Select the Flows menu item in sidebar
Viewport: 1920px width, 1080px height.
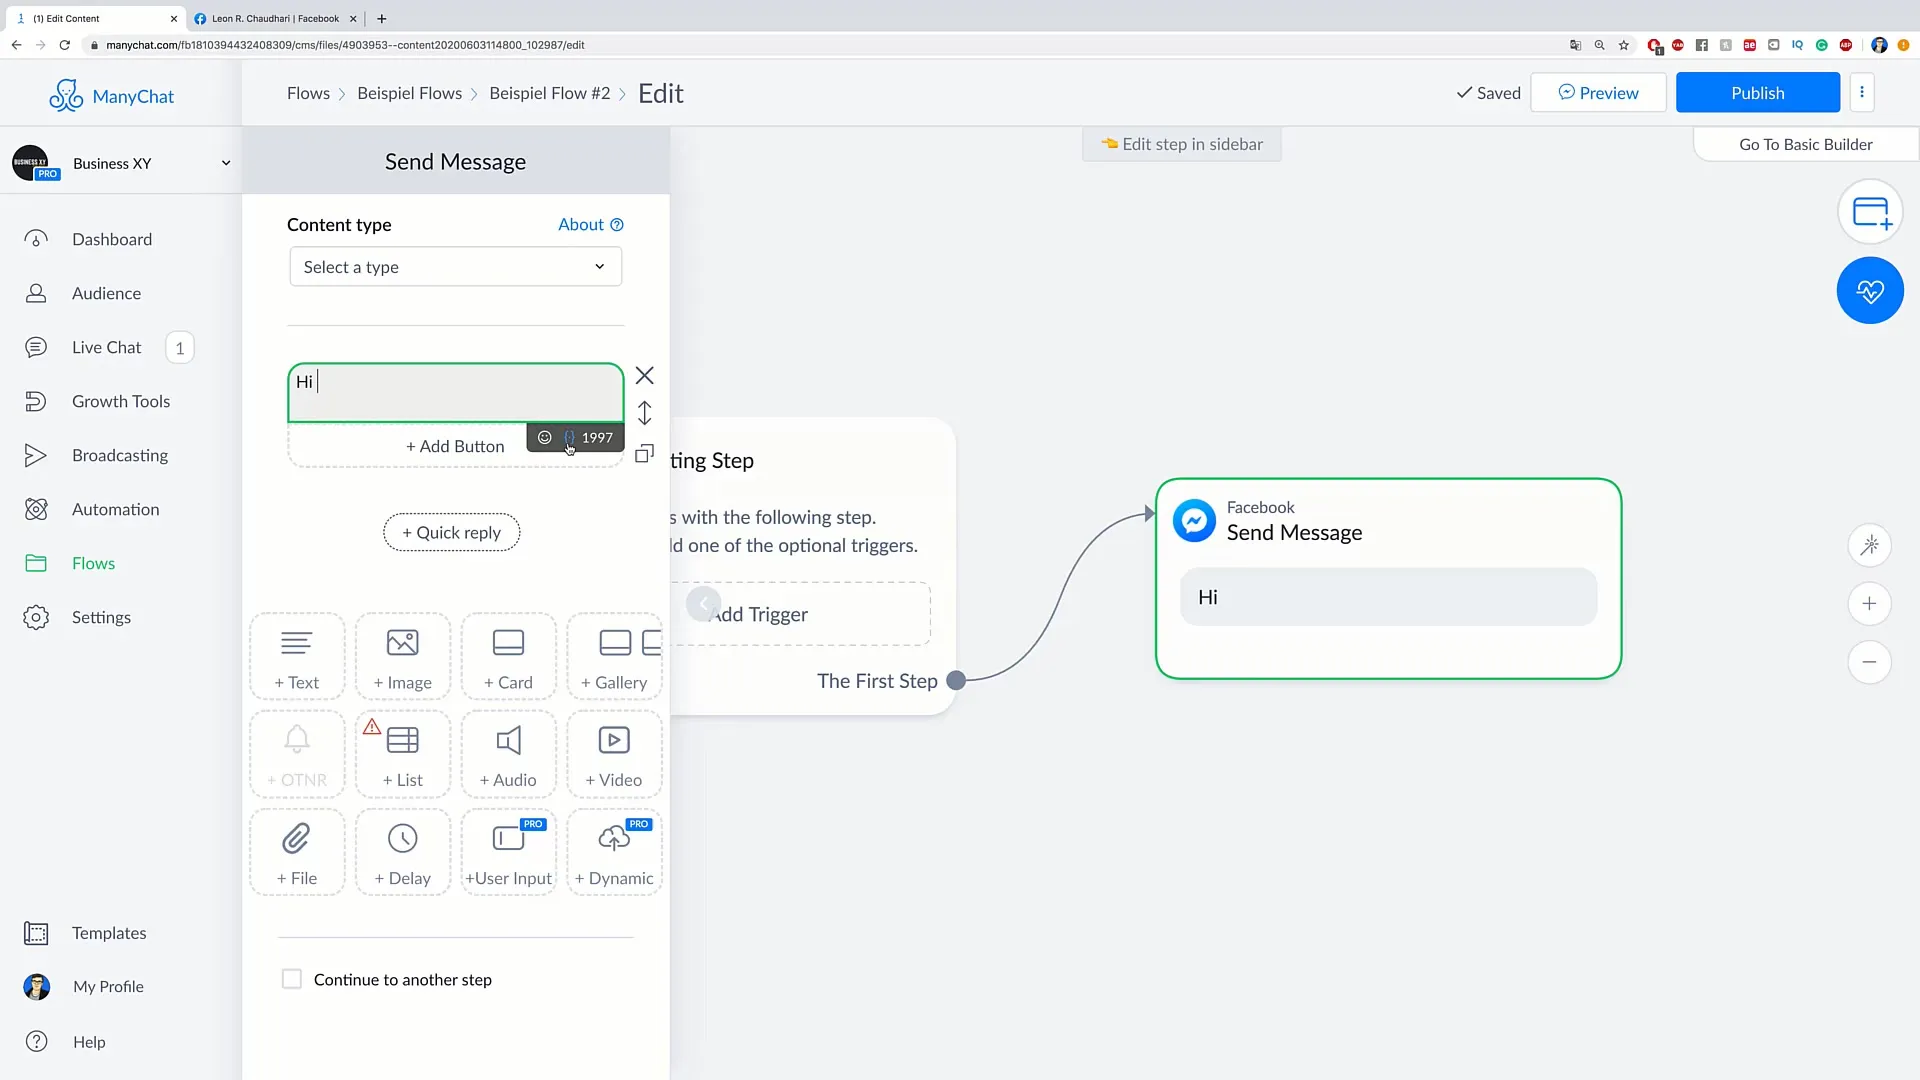tap(94, 563)
